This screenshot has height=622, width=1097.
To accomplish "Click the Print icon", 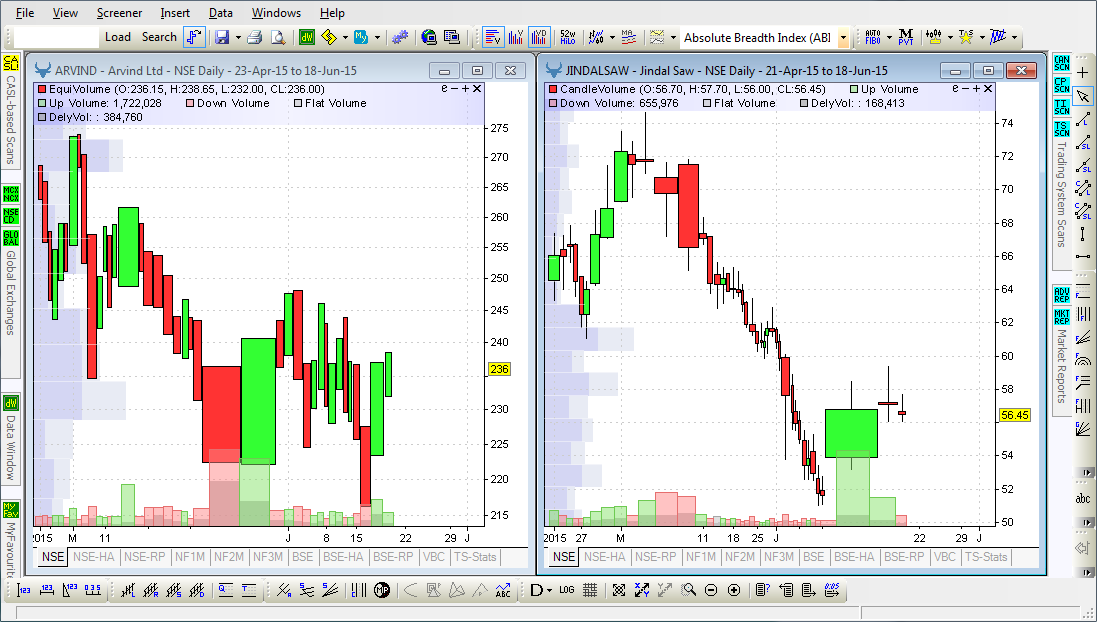I will click(x=255, y=37).
